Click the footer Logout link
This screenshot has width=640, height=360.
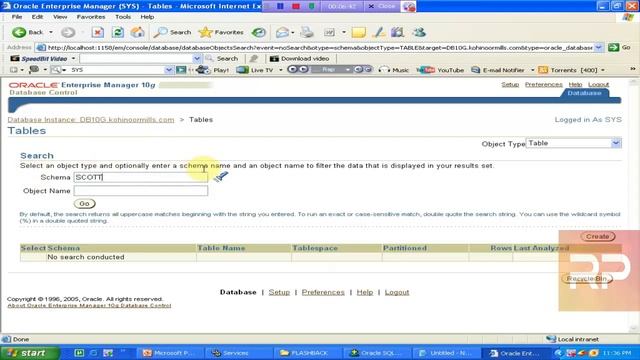(397, 292)
